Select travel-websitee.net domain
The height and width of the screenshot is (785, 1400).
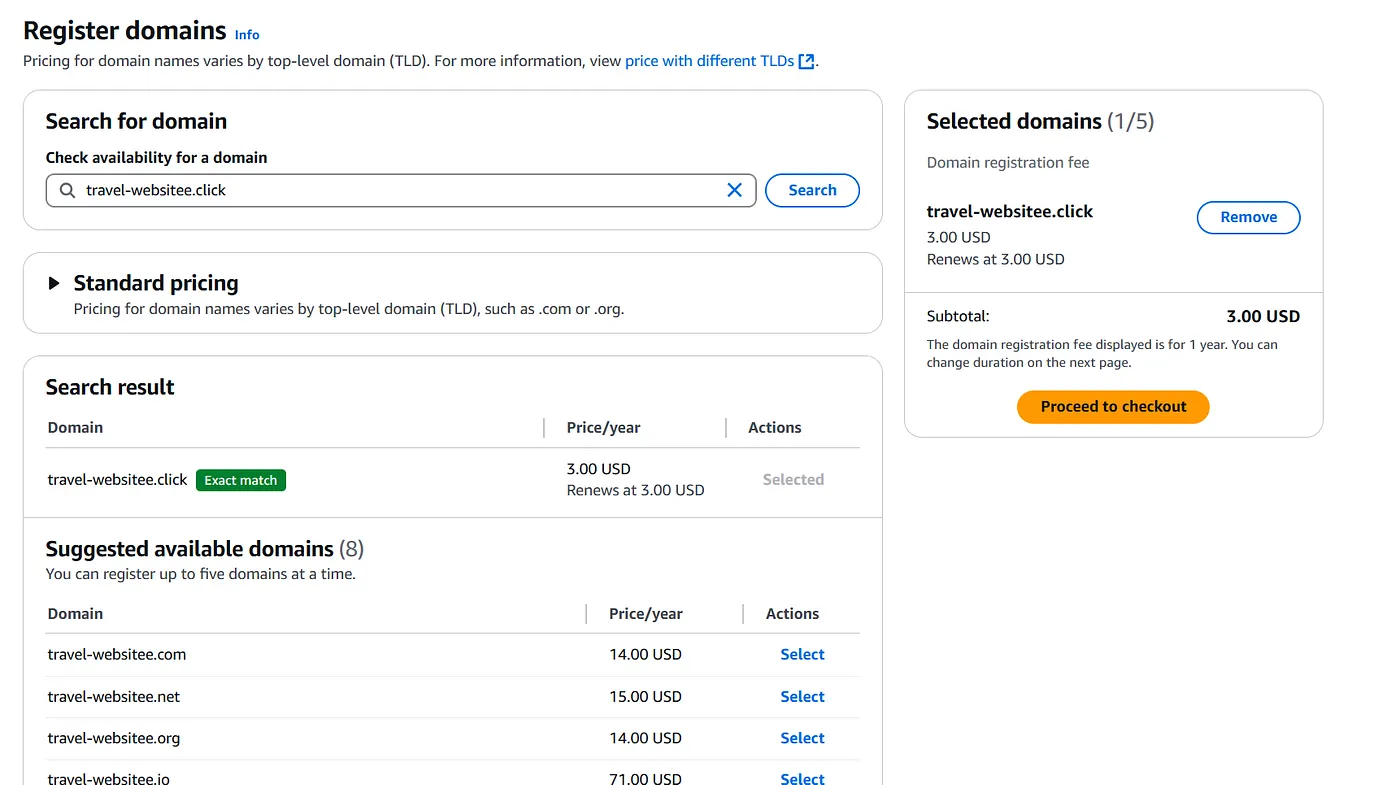(x=802, y=696)
